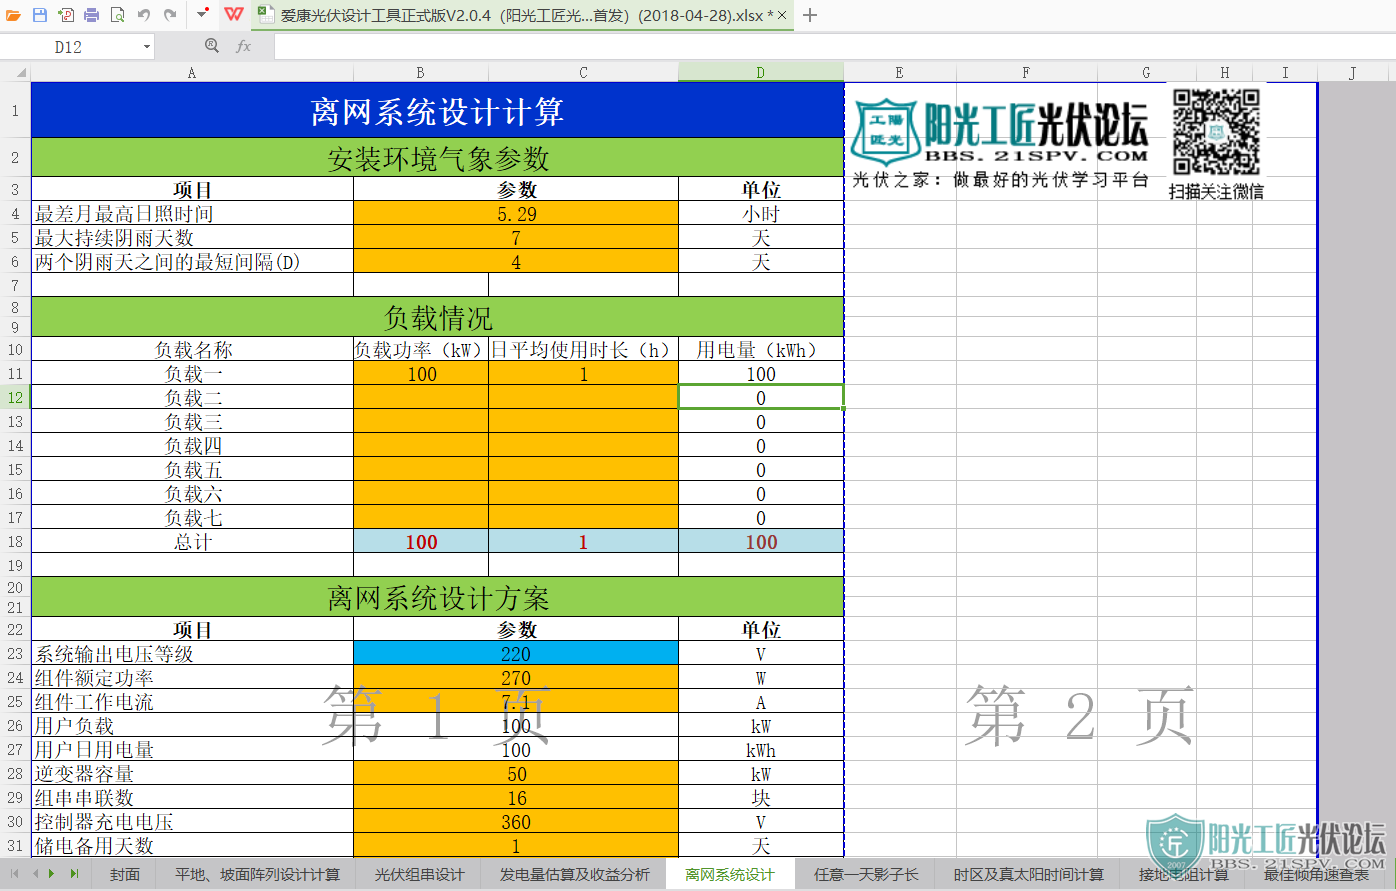The width and height of the screenshot is (1396, 891).
Task: Select column A header
Action: (192, 72)
